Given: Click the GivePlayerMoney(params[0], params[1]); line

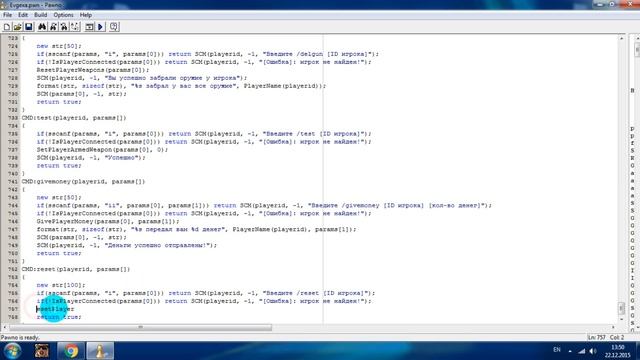Looking at the screenshot, I should (x=108, y=222).
